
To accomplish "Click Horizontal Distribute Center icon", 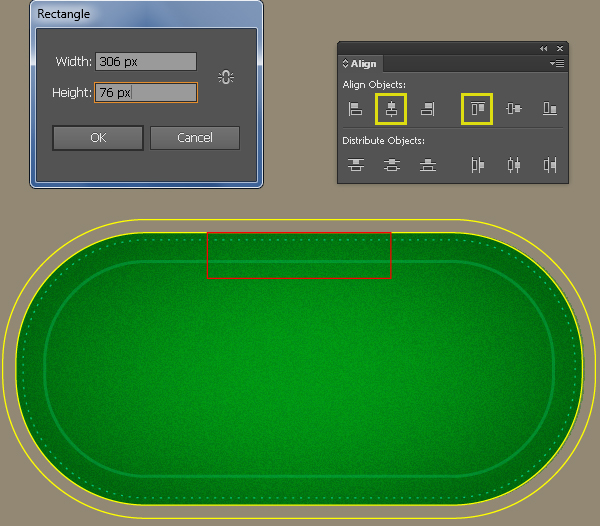I will pyautogui.click(x=514, y=165).
